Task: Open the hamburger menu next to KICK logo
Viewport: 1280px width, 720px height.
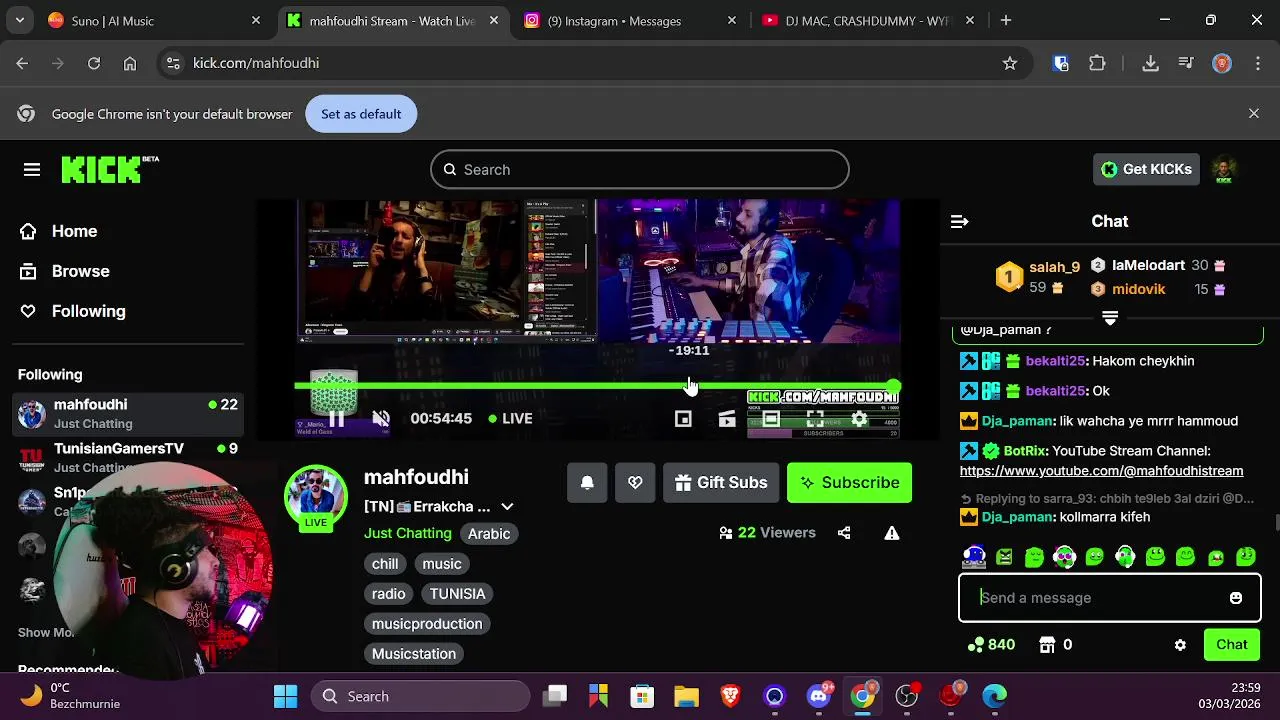Action: [x=32, y=170]
